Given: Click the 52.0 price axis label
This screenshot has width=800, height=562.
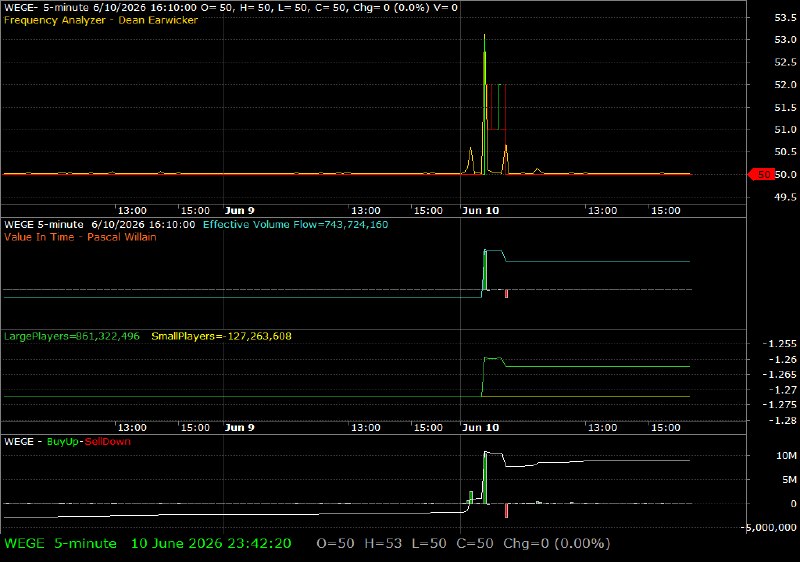Looking at the screenshot, I should click(x=785, y=84).
